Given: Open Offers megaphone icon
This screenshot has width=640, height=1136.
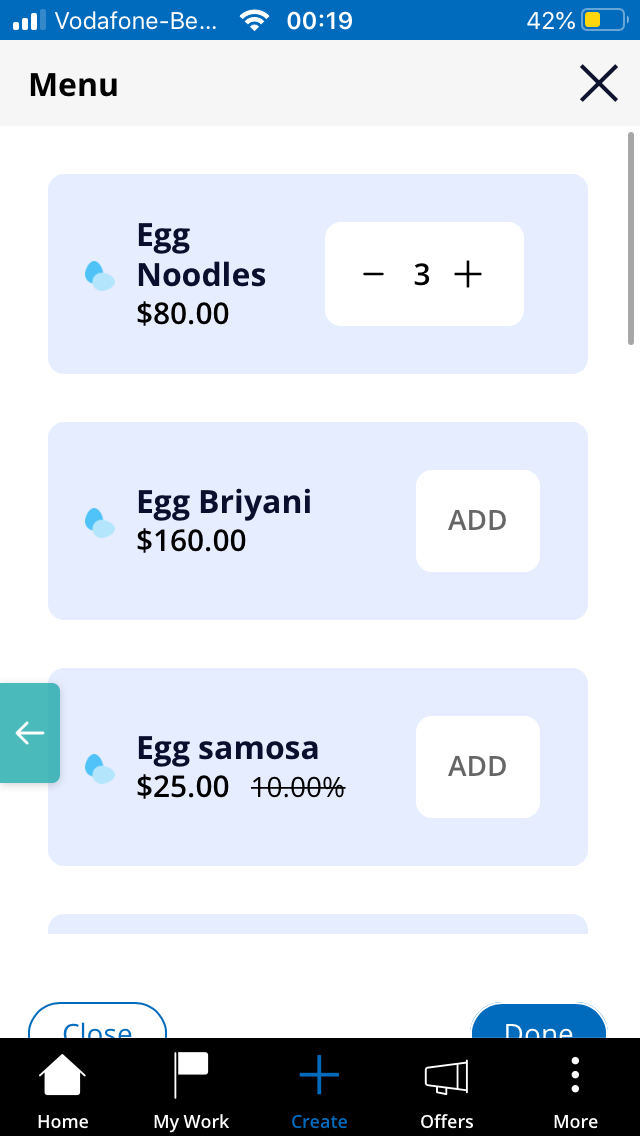Looking at the screenshot, I should (446, 1077).
